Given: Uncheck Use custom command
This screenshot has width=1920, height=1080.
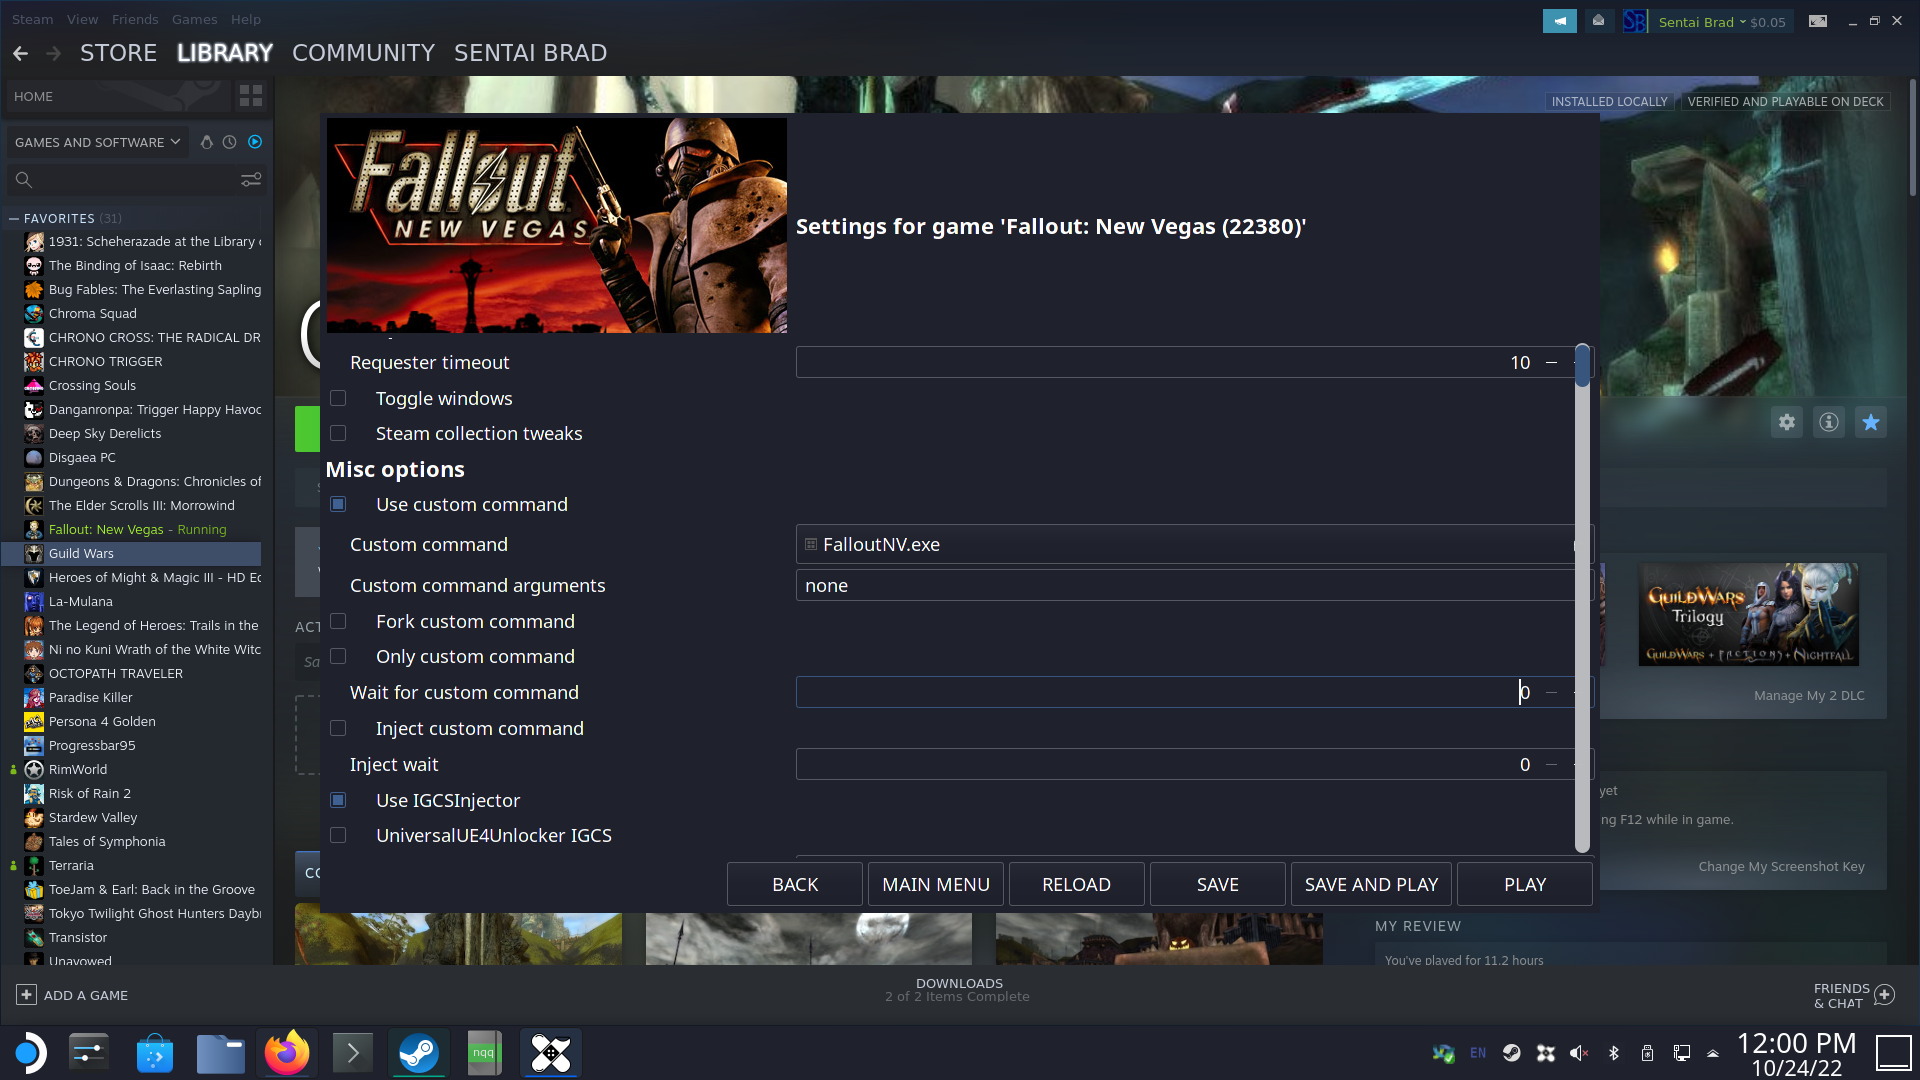Looking at the screenshot, I should (x=338, y=504).
